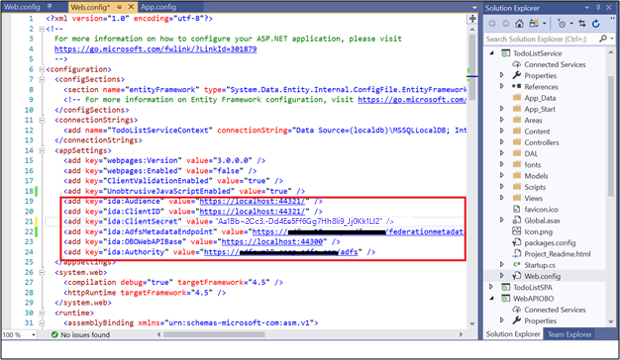Click the App_Data folder icon
The image size is (620, 360).
coord(516,97)
